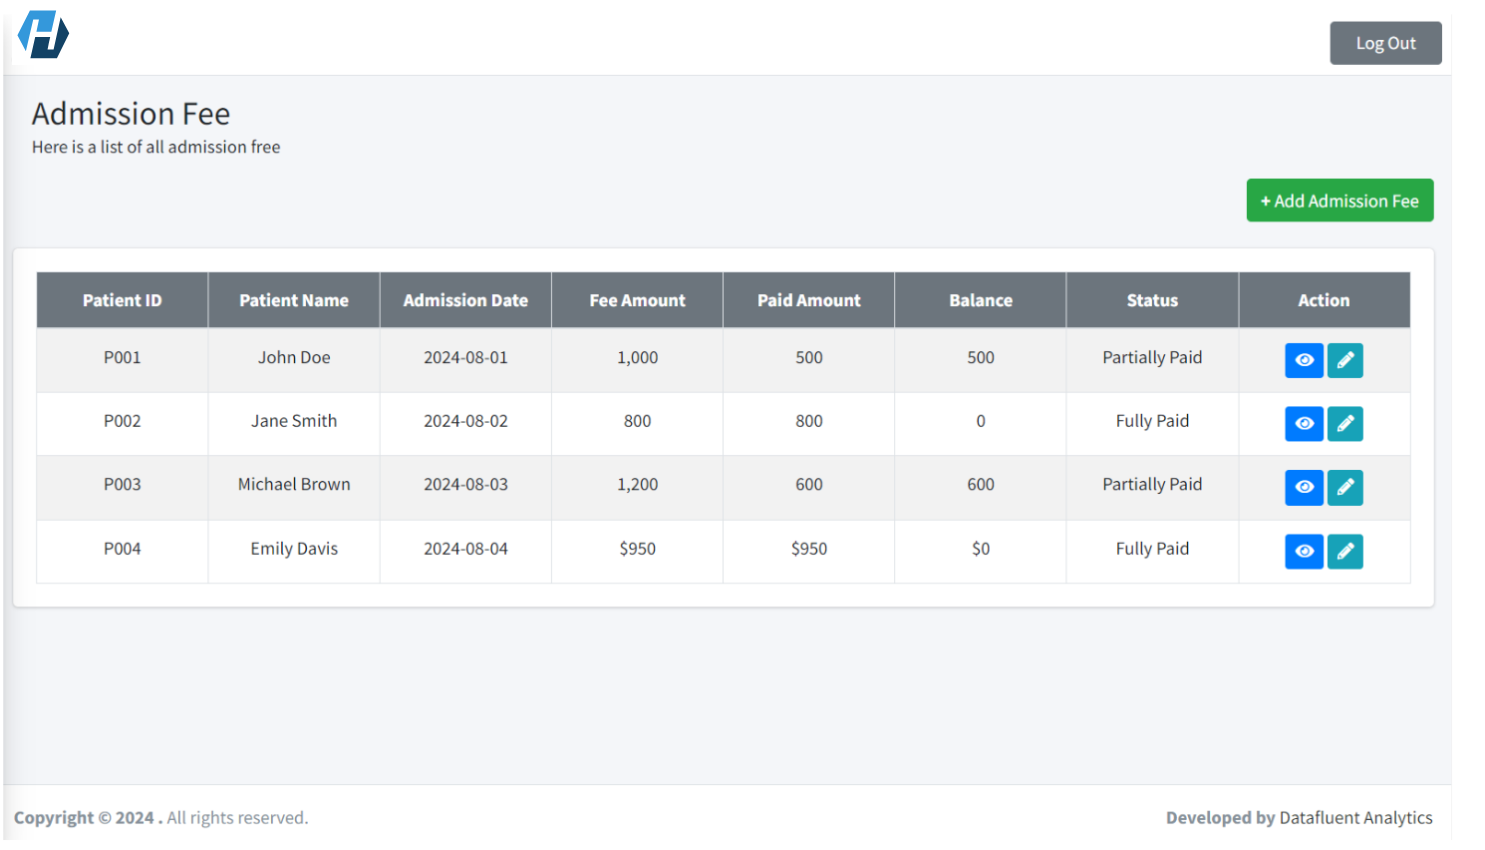Click the John Doe name cell
1485x850 pixels.
(x=294, y=358)
